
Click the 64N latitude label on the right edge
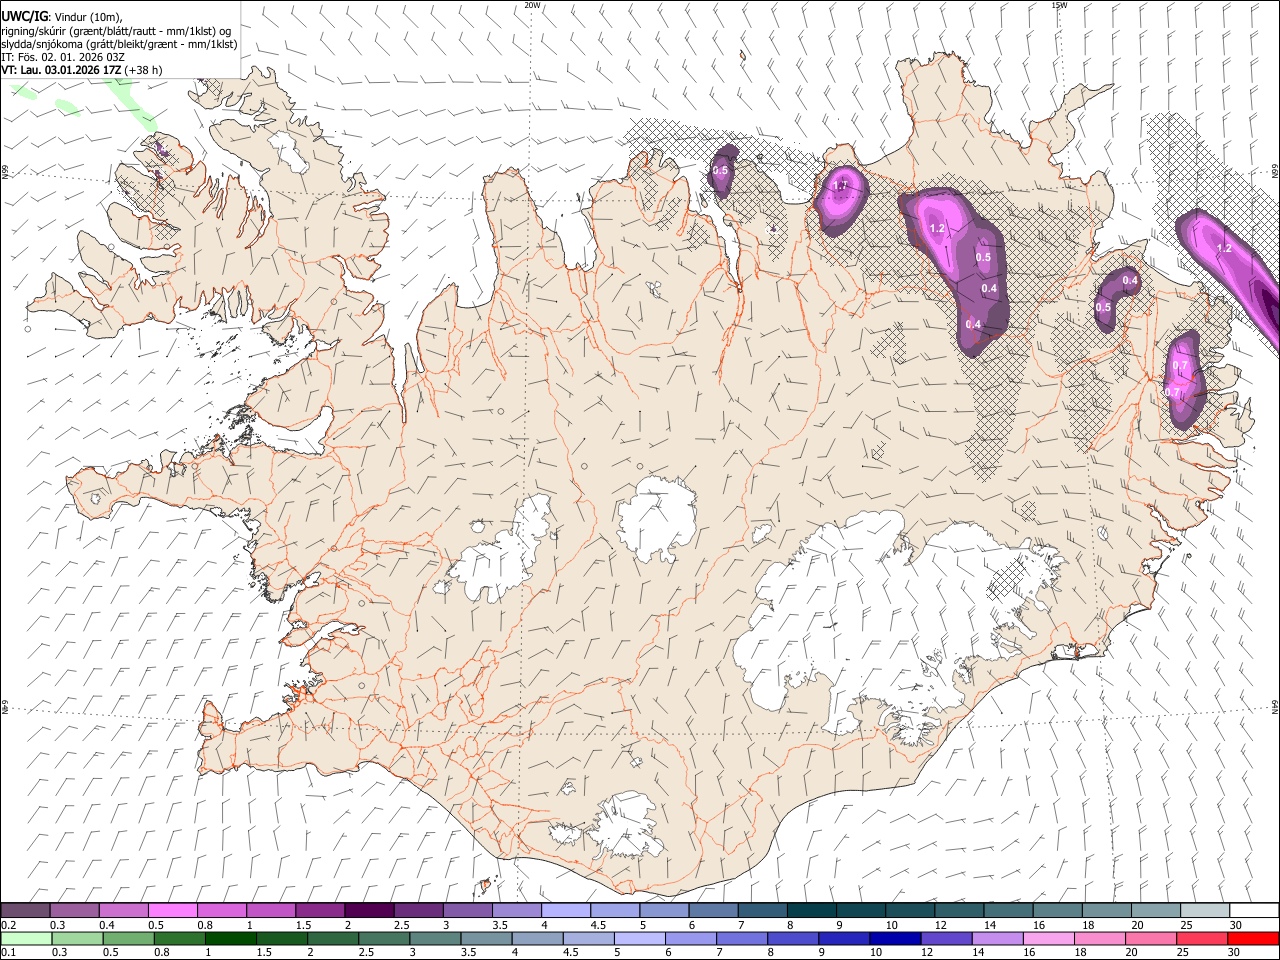coord(1275,706)
